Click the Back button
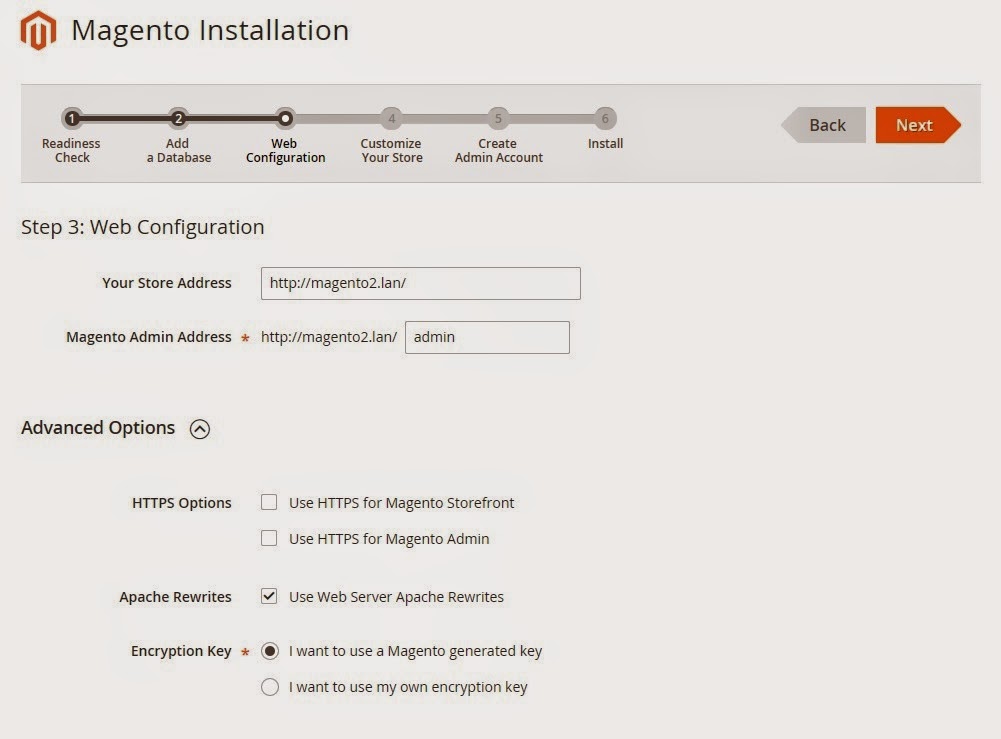 [824, 125]
